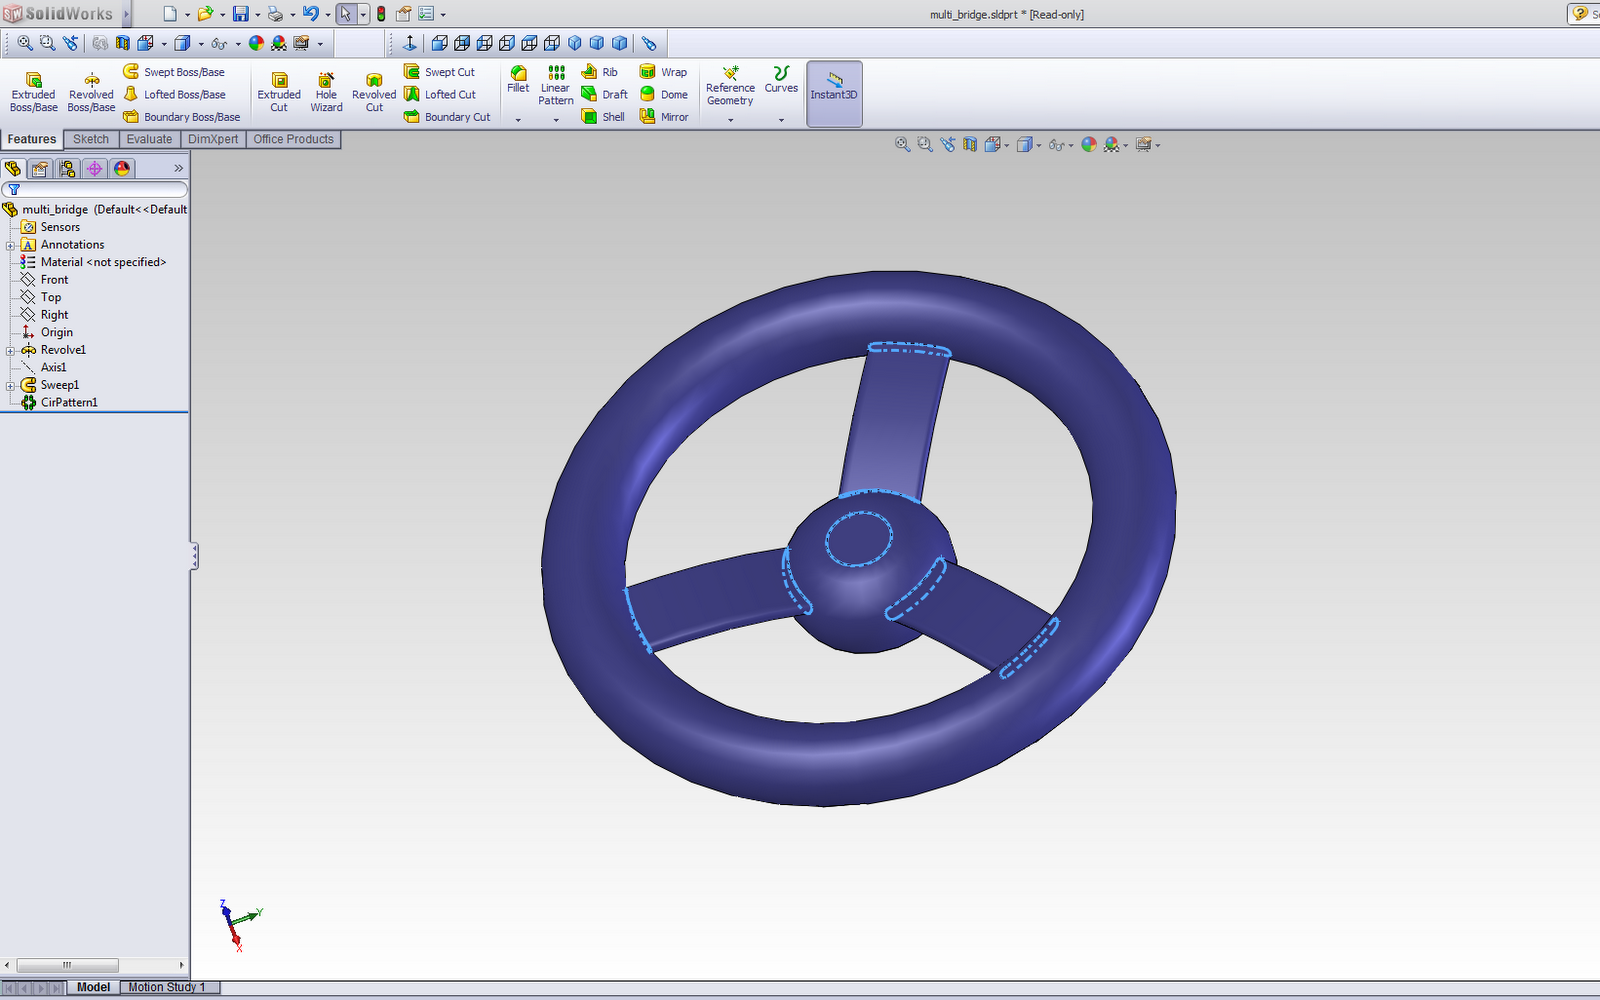The height and width of the screenshot is (1000, 1600).
Task: Select the Motion Study 1 tab
Action: 167,987
